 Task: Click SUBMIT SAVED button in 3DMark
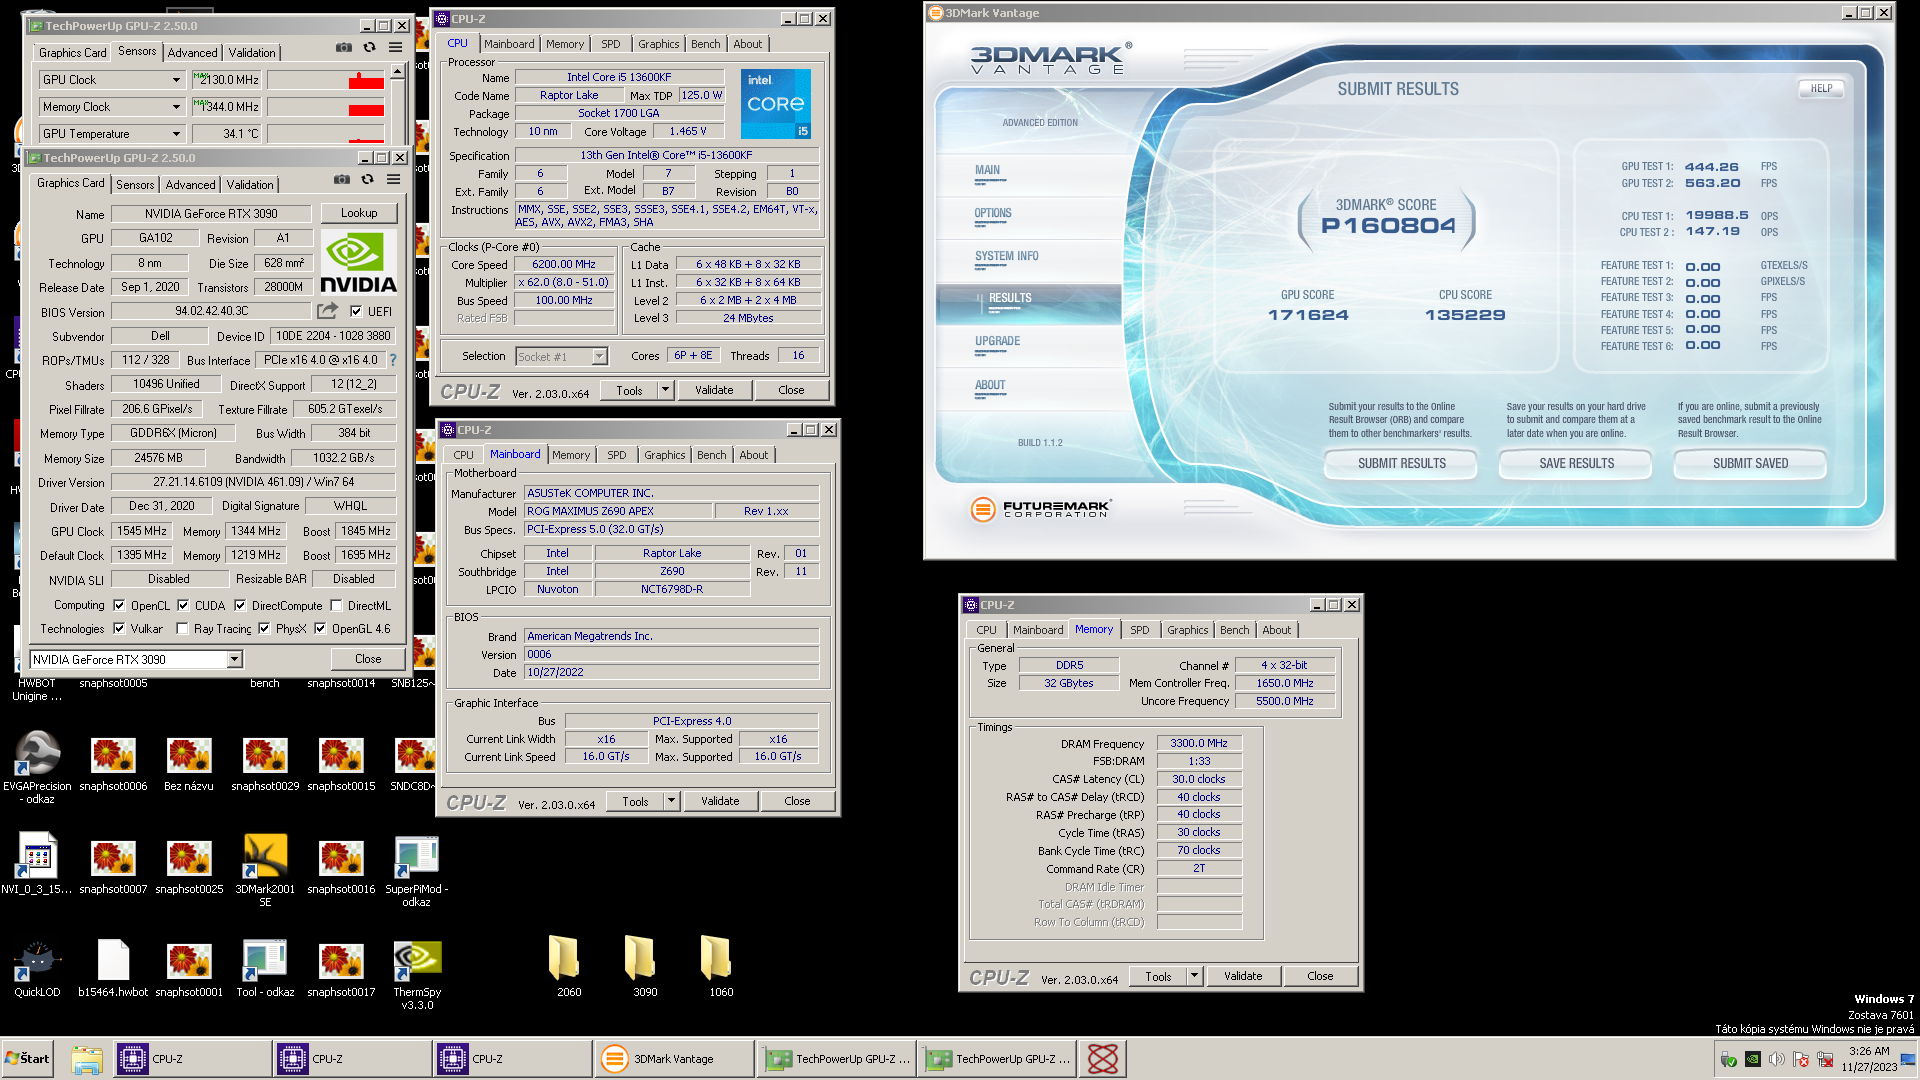1750,463
